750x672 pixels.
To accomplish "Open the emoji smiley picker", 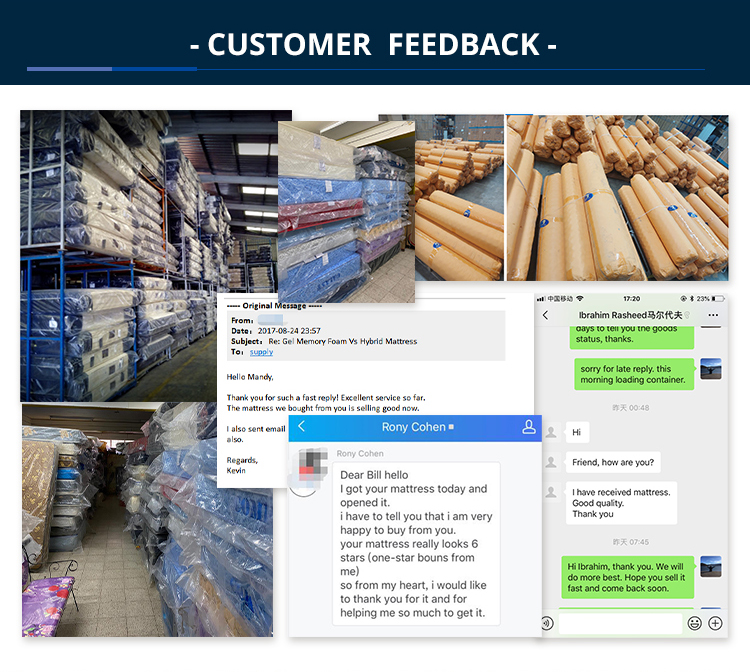I will pyautogui.click(x=694, y=623).
